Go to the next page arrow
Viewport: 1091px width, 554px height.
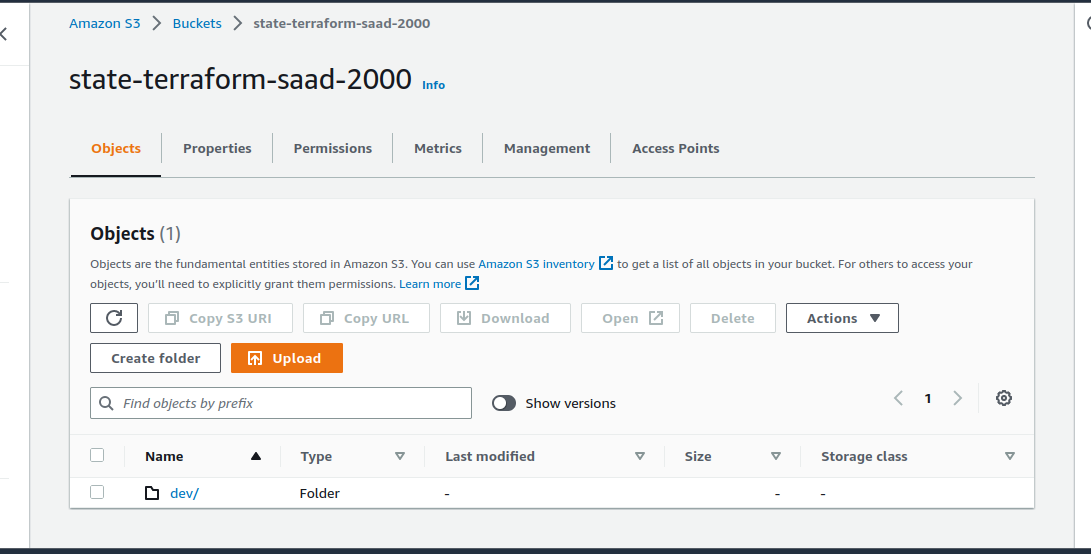[x=957, y=398]
